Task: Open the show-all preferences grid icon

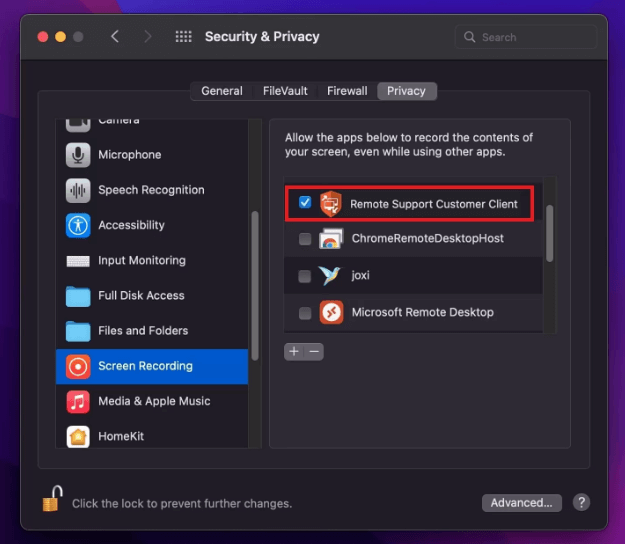Action: [183, 37]
